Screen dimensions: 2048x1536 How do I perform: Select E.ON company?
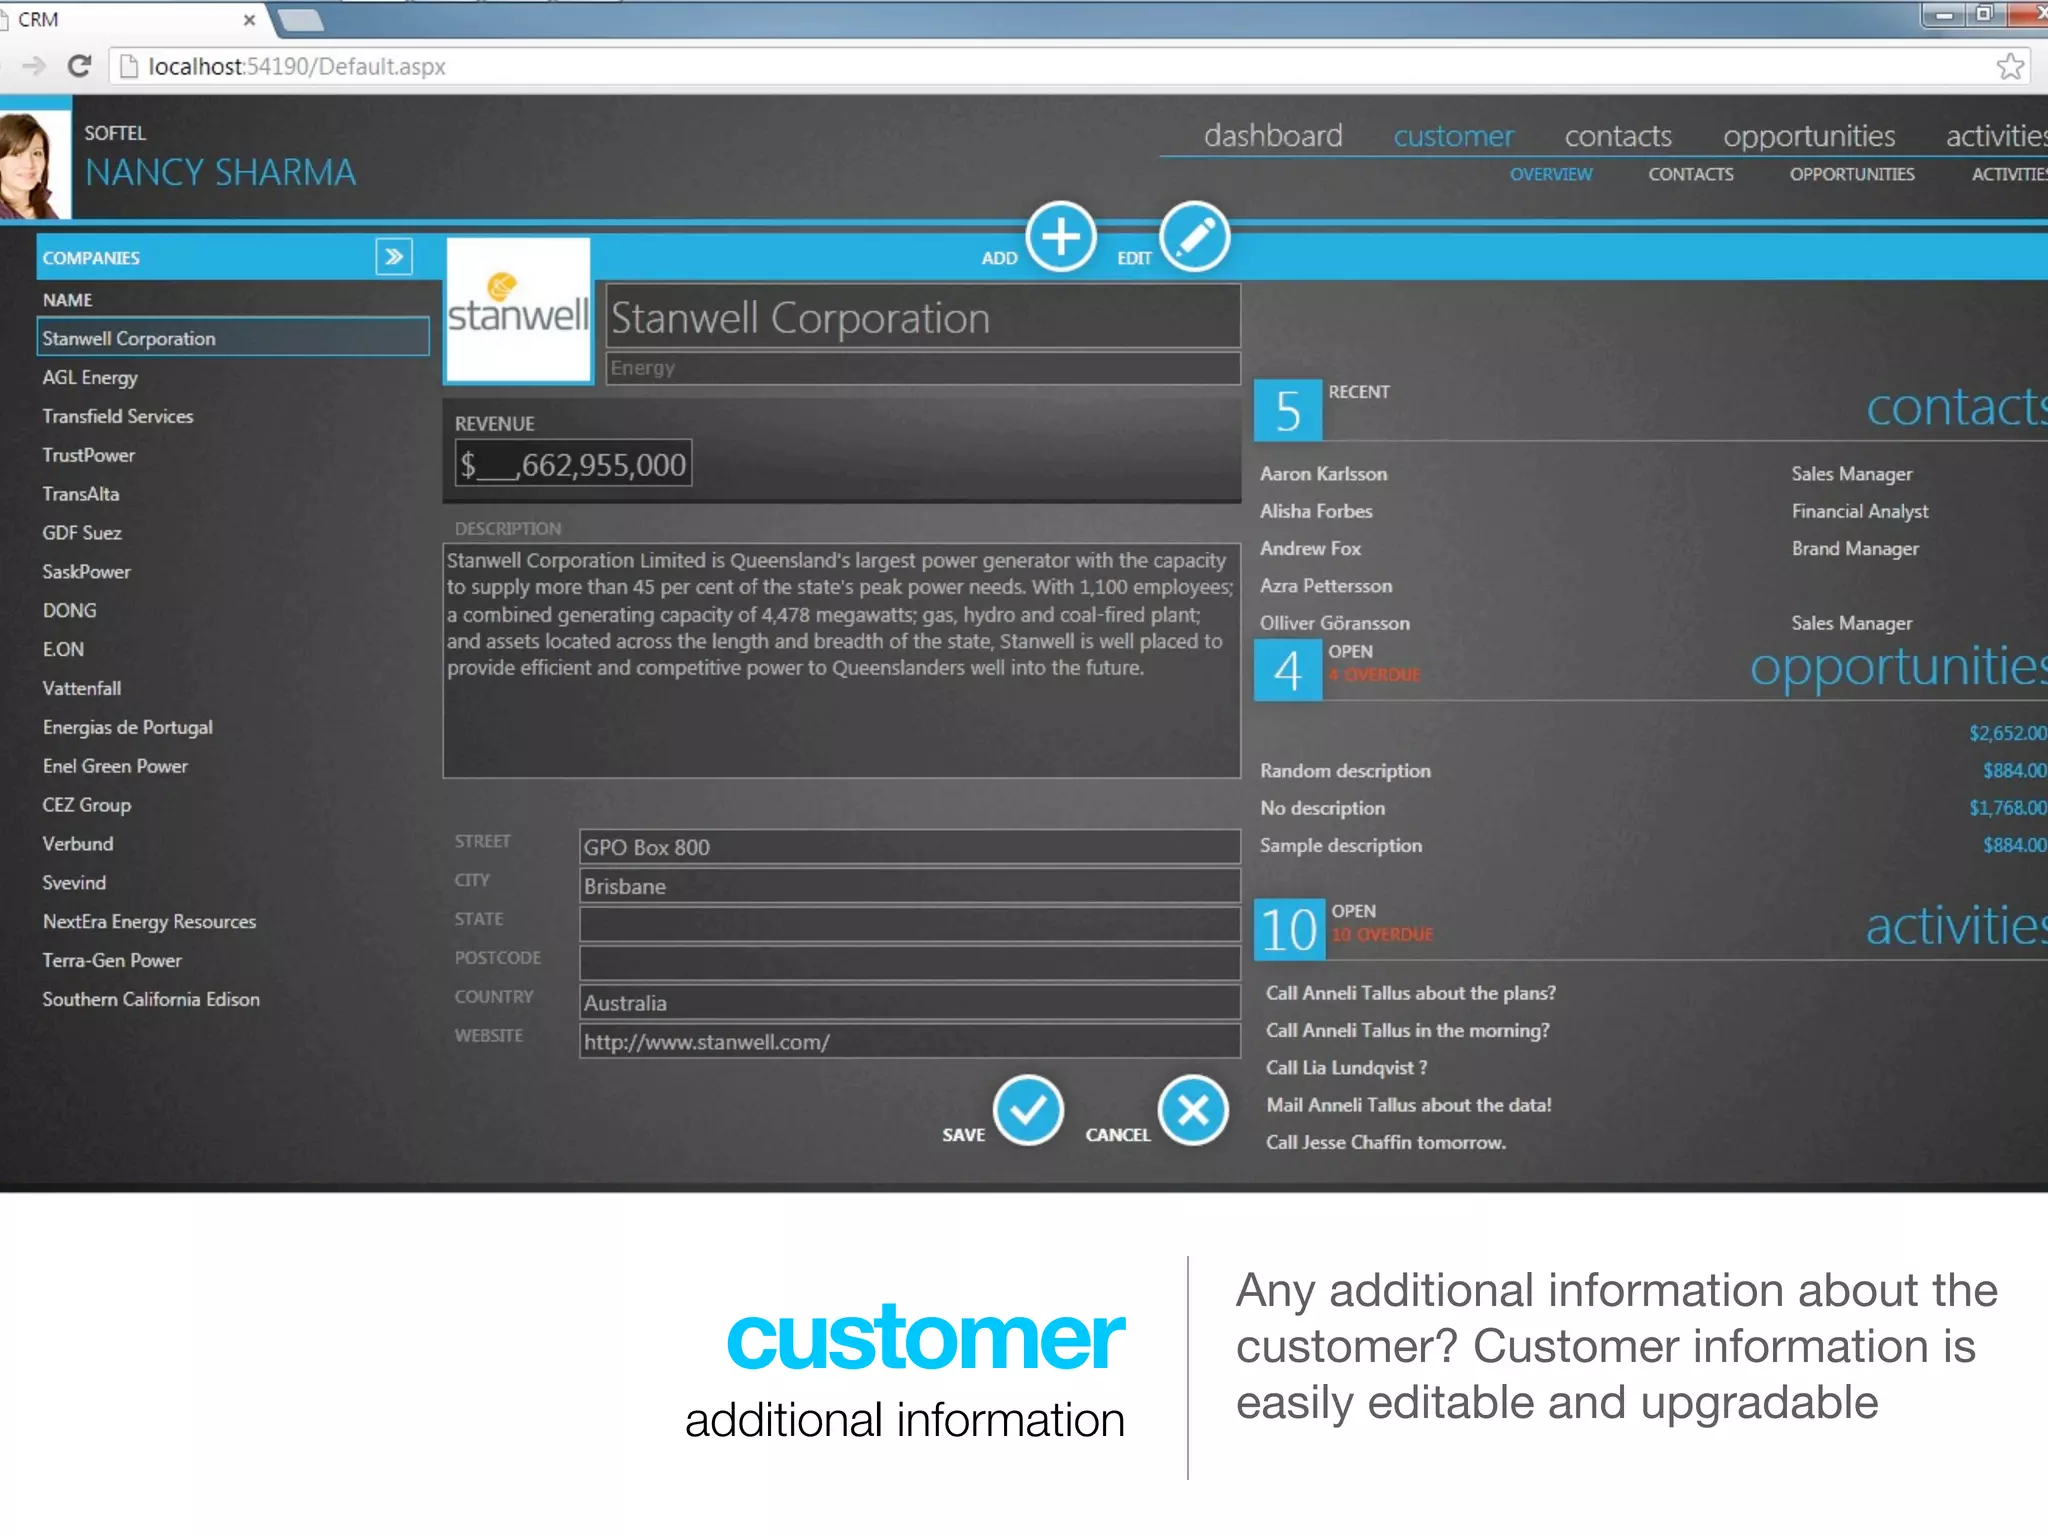pos(64,649)
